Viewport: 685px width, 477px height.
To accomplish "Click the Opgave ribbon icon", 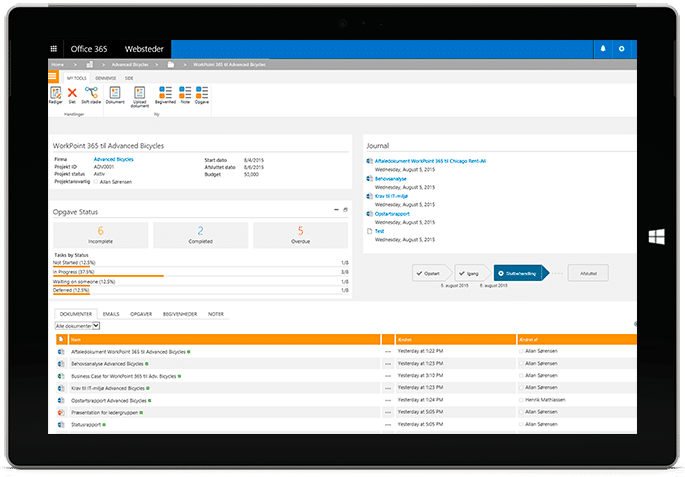I will pos(202,95).
